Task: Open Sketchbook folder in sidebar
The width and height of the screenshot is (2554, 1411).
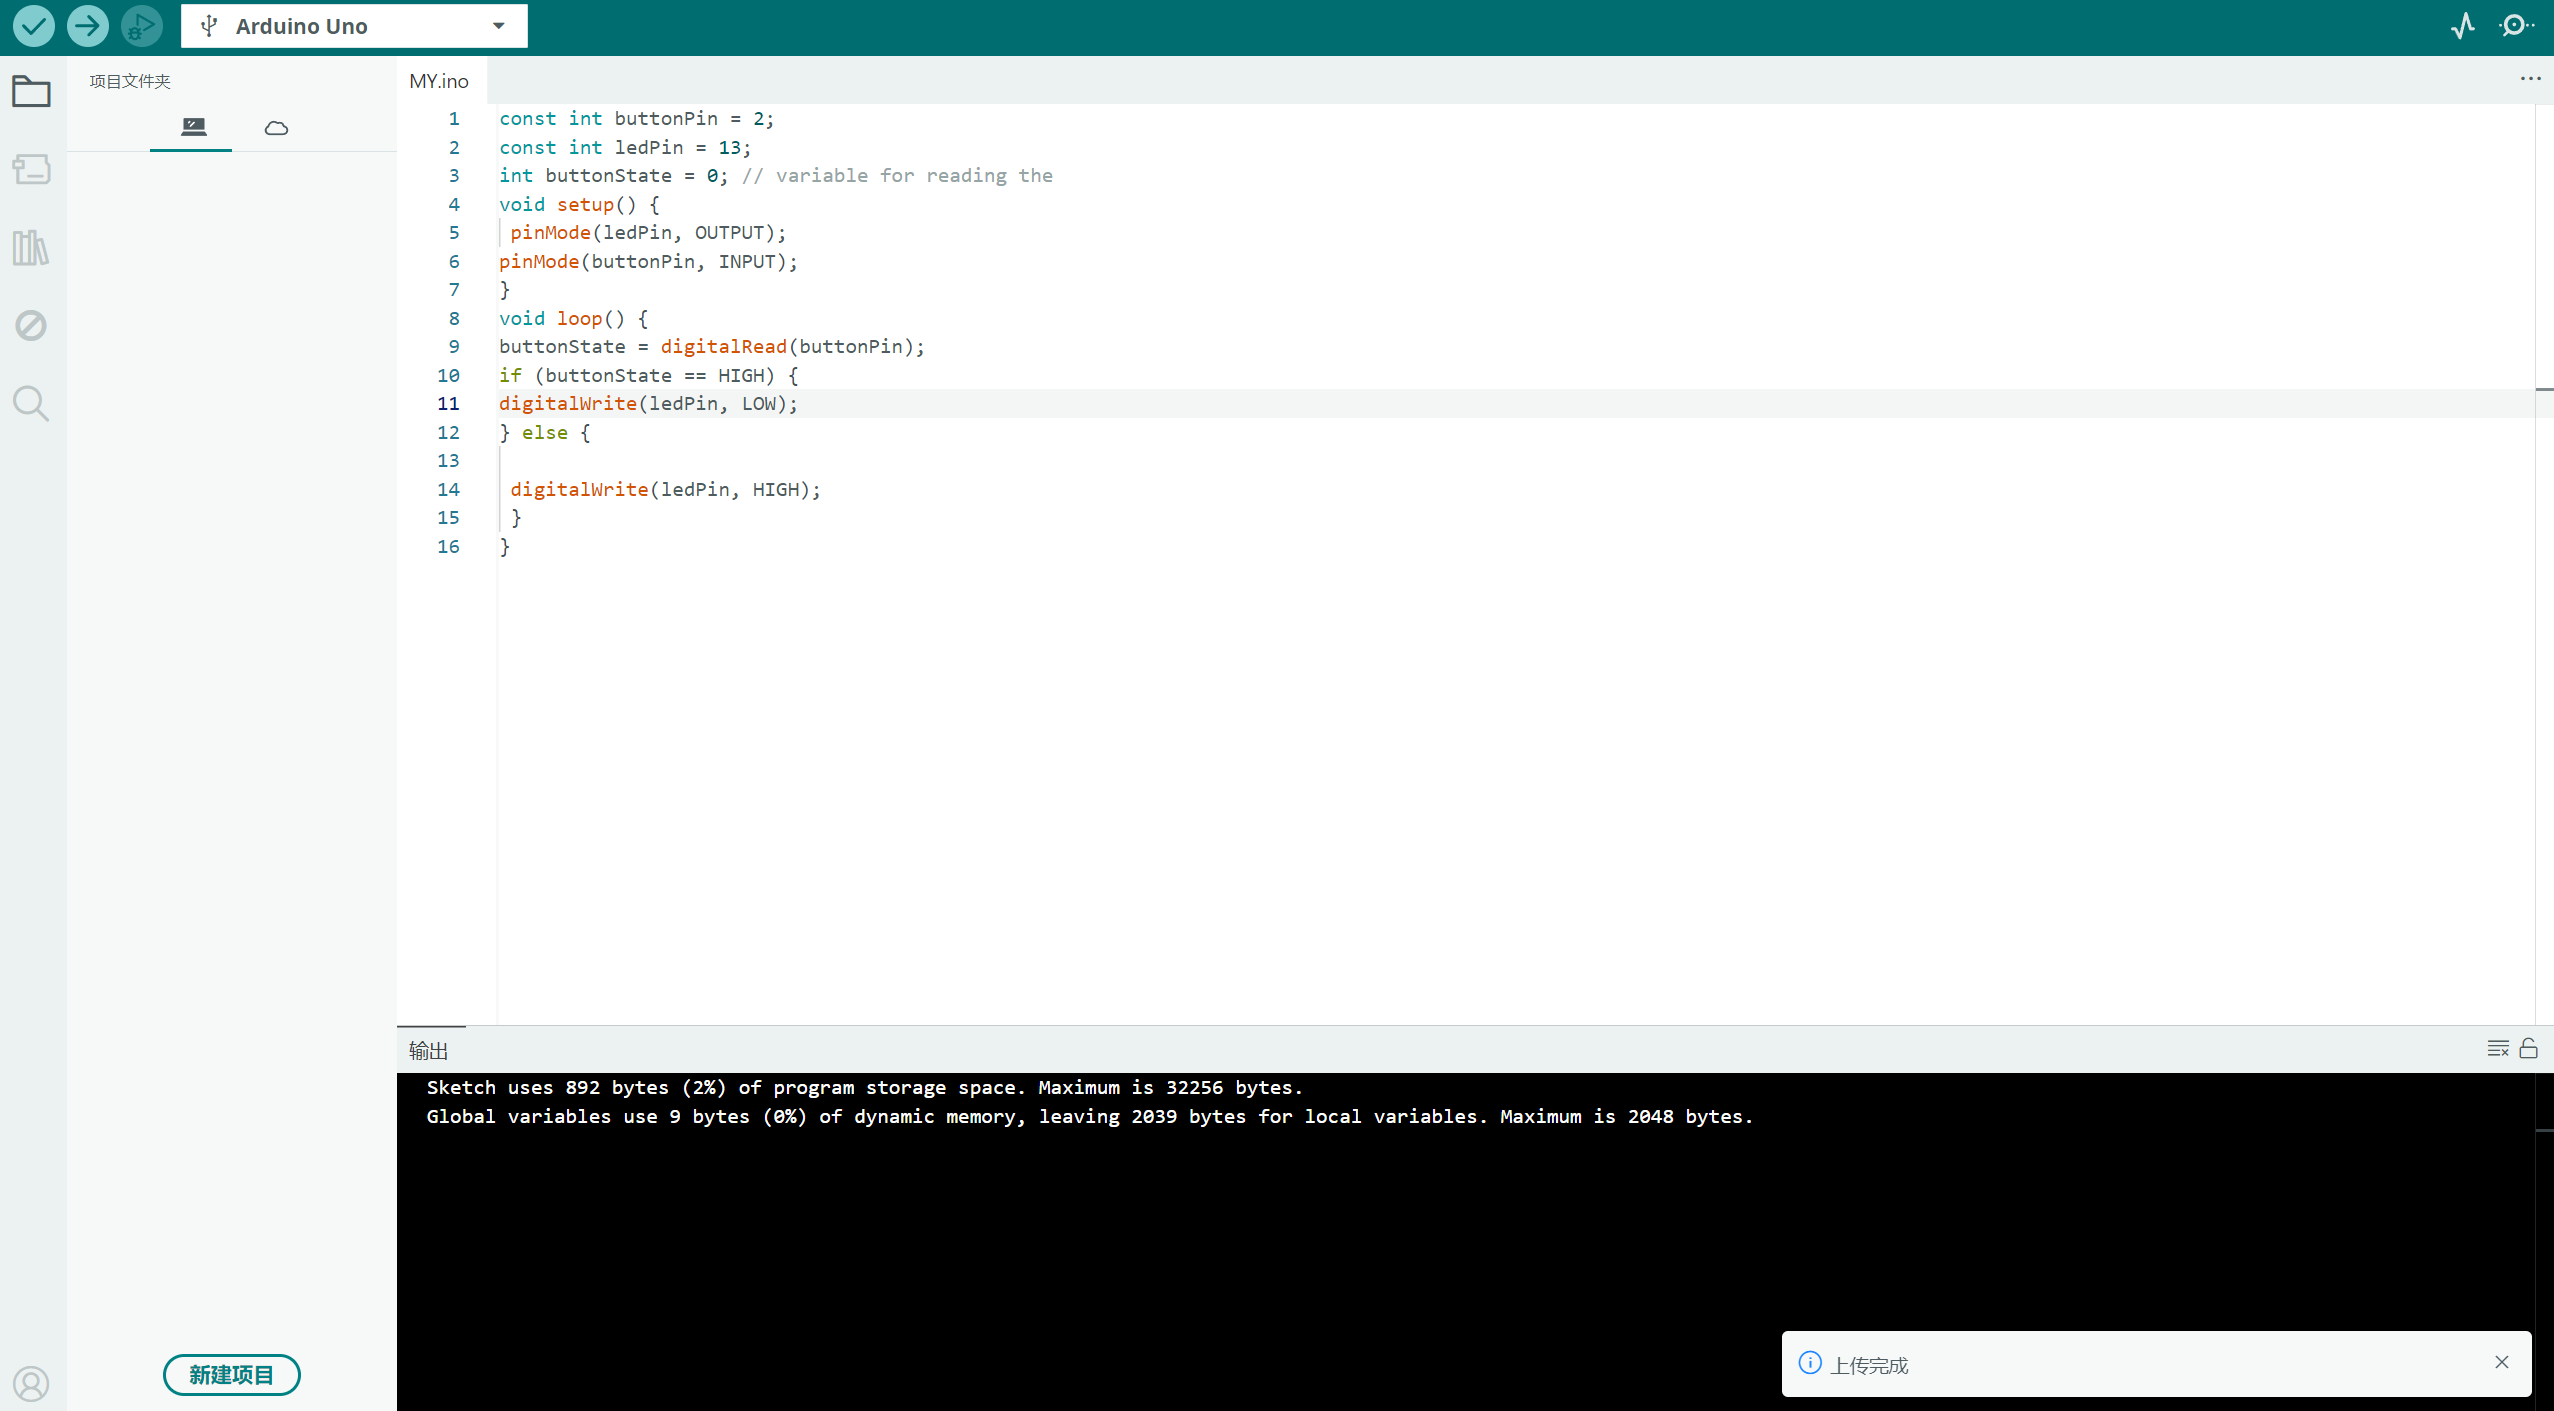Action: [31, 92]
